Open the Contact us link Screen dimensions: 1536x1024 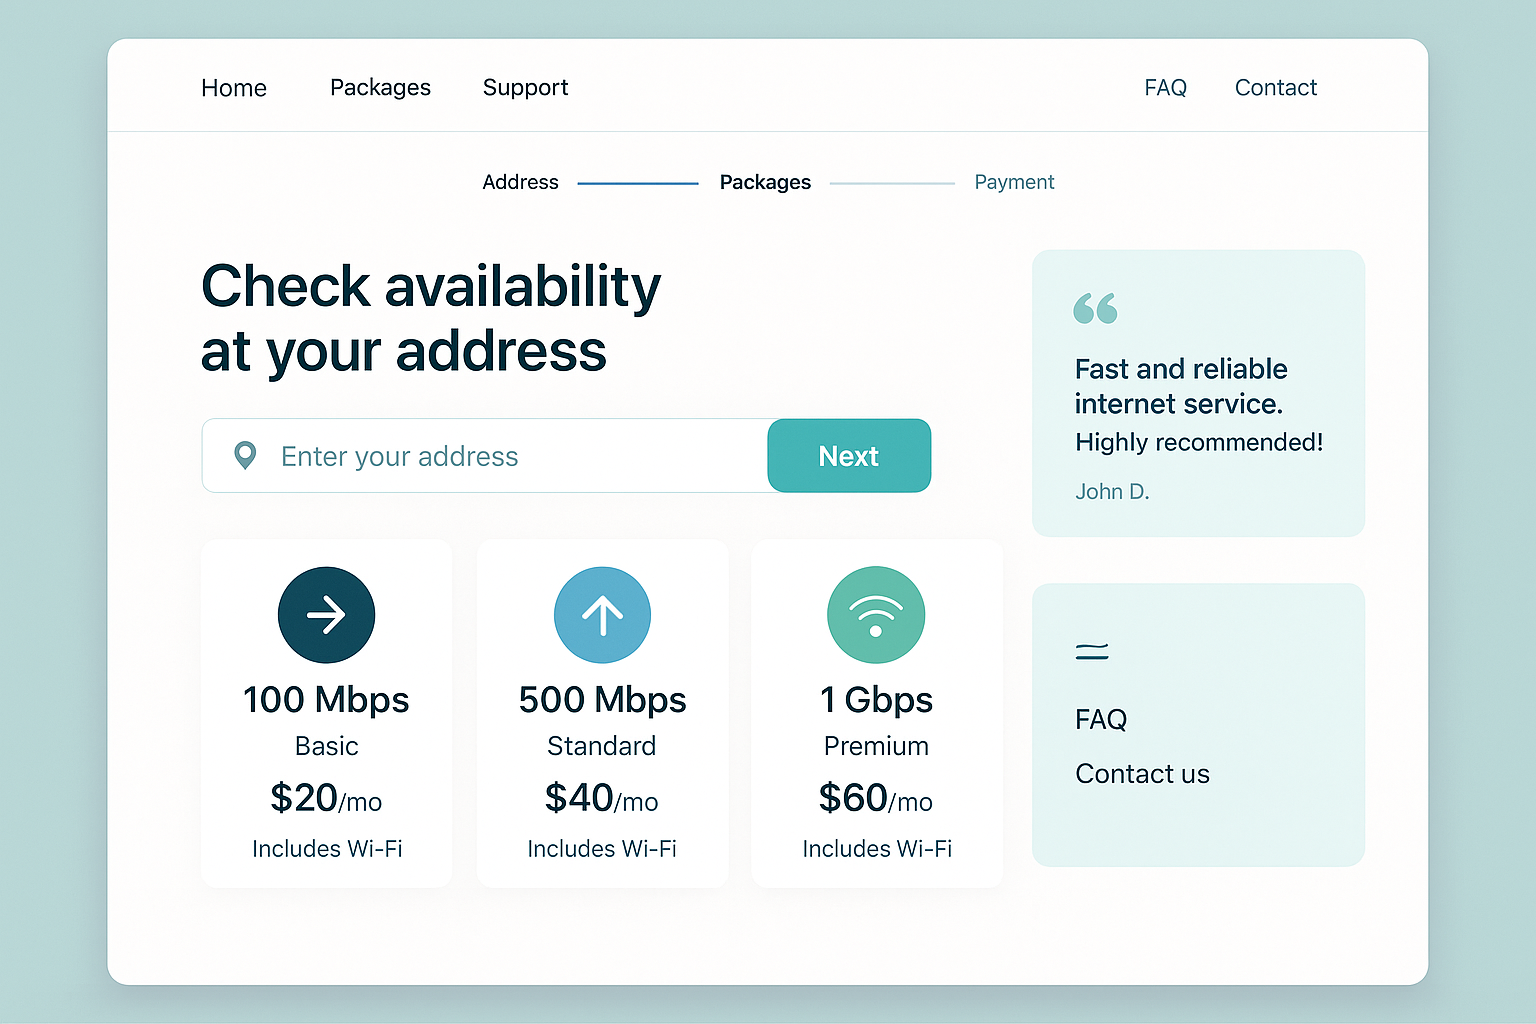[x=1142, y=773]
